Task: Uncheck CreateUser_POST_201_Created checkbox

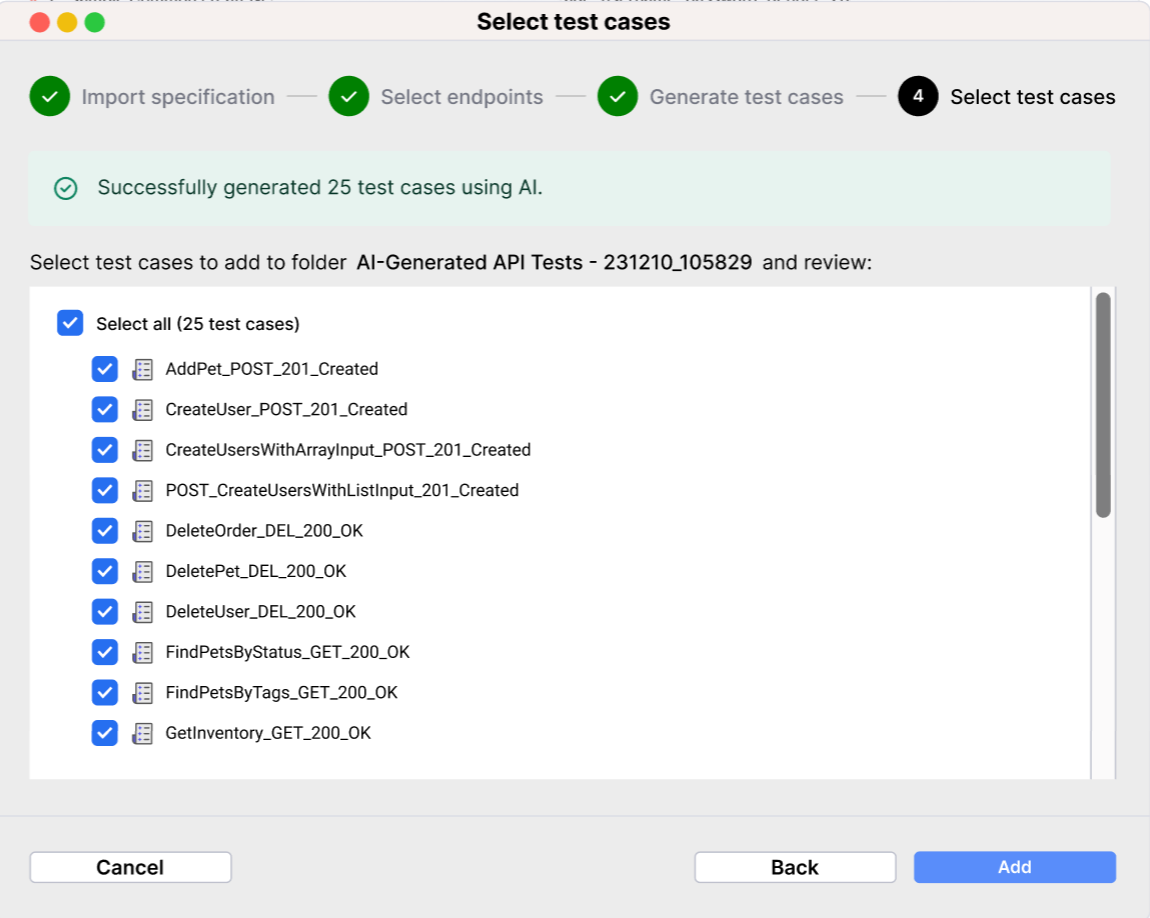Action: tap(105, 409)
